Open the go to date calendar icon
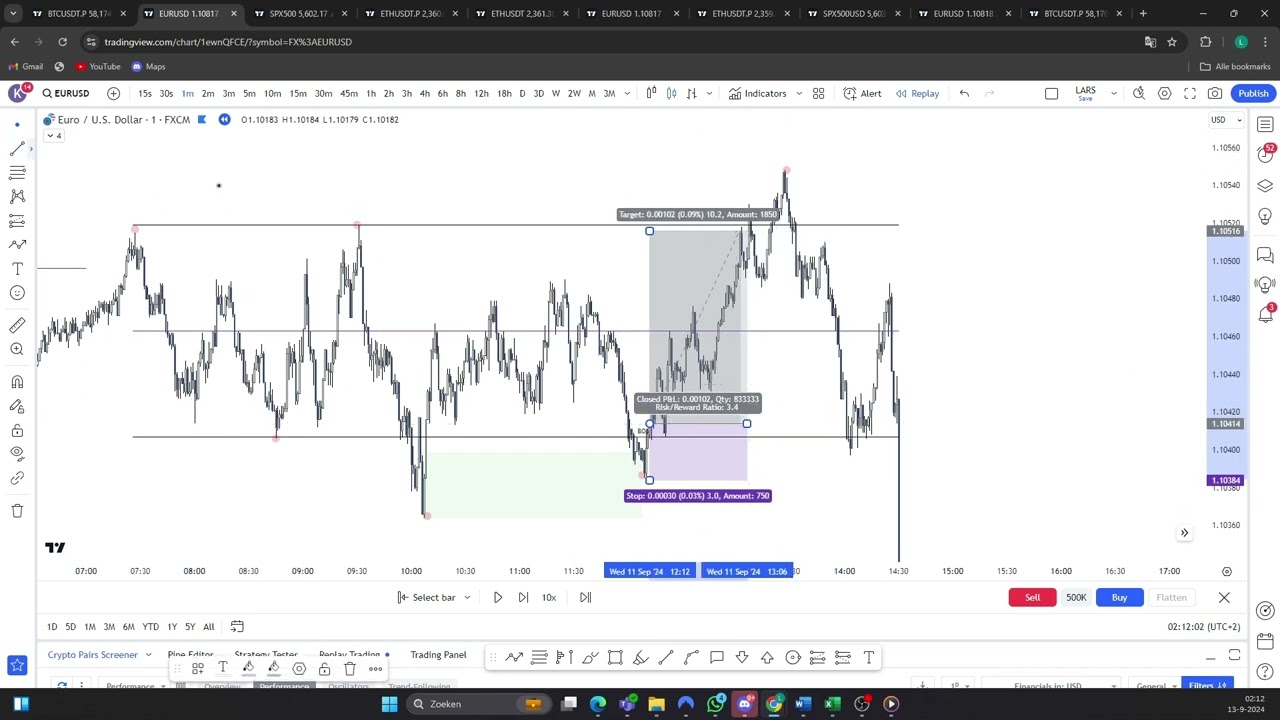The image size is (1280, 720). 237,627
